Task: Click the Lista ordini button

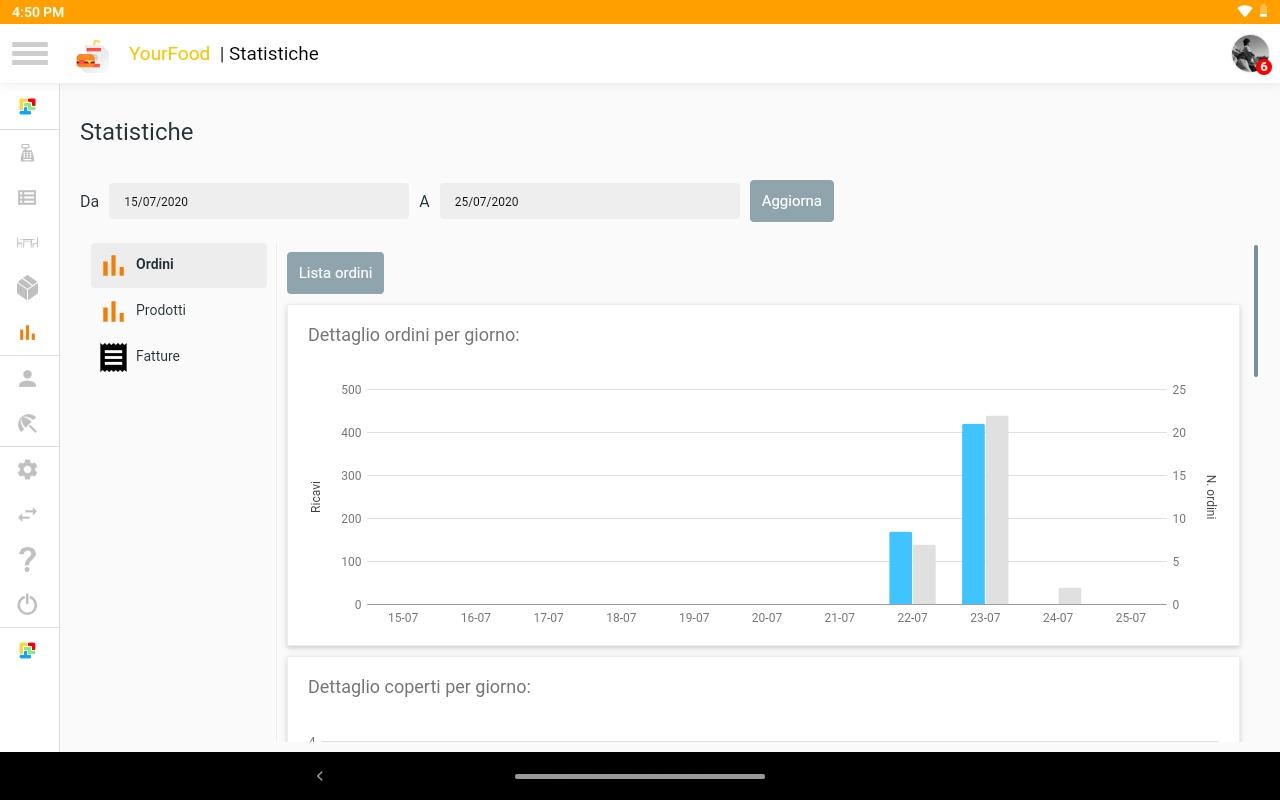Action: pos(335,273)
